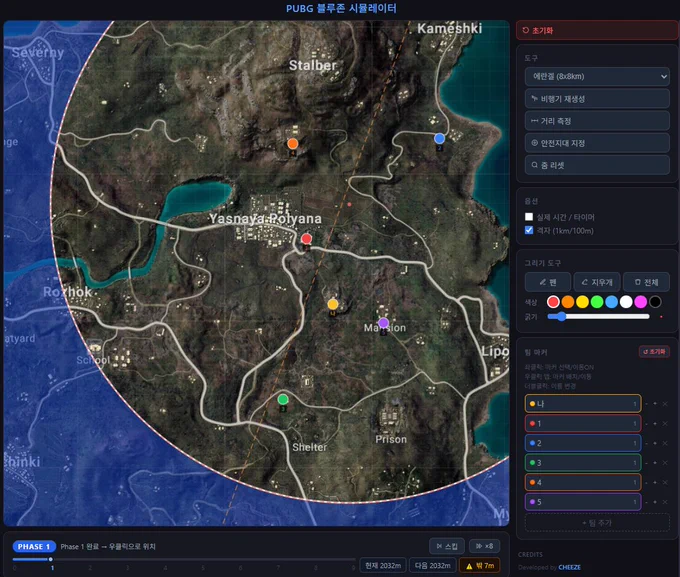Click the 굵기 thickness slider handle
Viewport: 680px width, 577px height.
pos(561,316)
